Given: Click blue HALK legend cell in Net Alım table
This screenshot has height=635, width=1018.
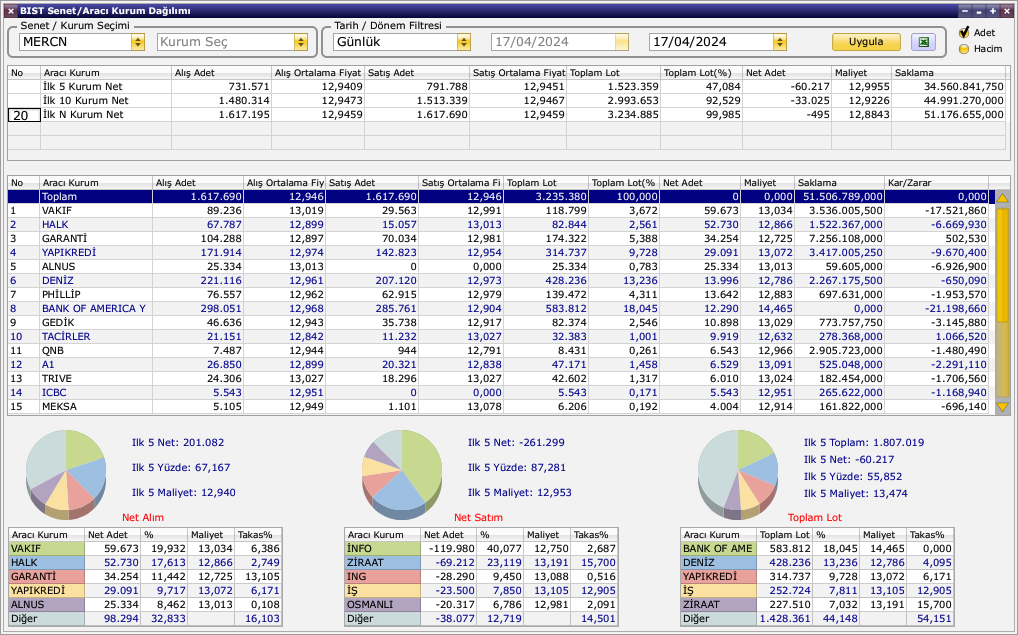Looking at the screenshot, I should click(47, 562).
